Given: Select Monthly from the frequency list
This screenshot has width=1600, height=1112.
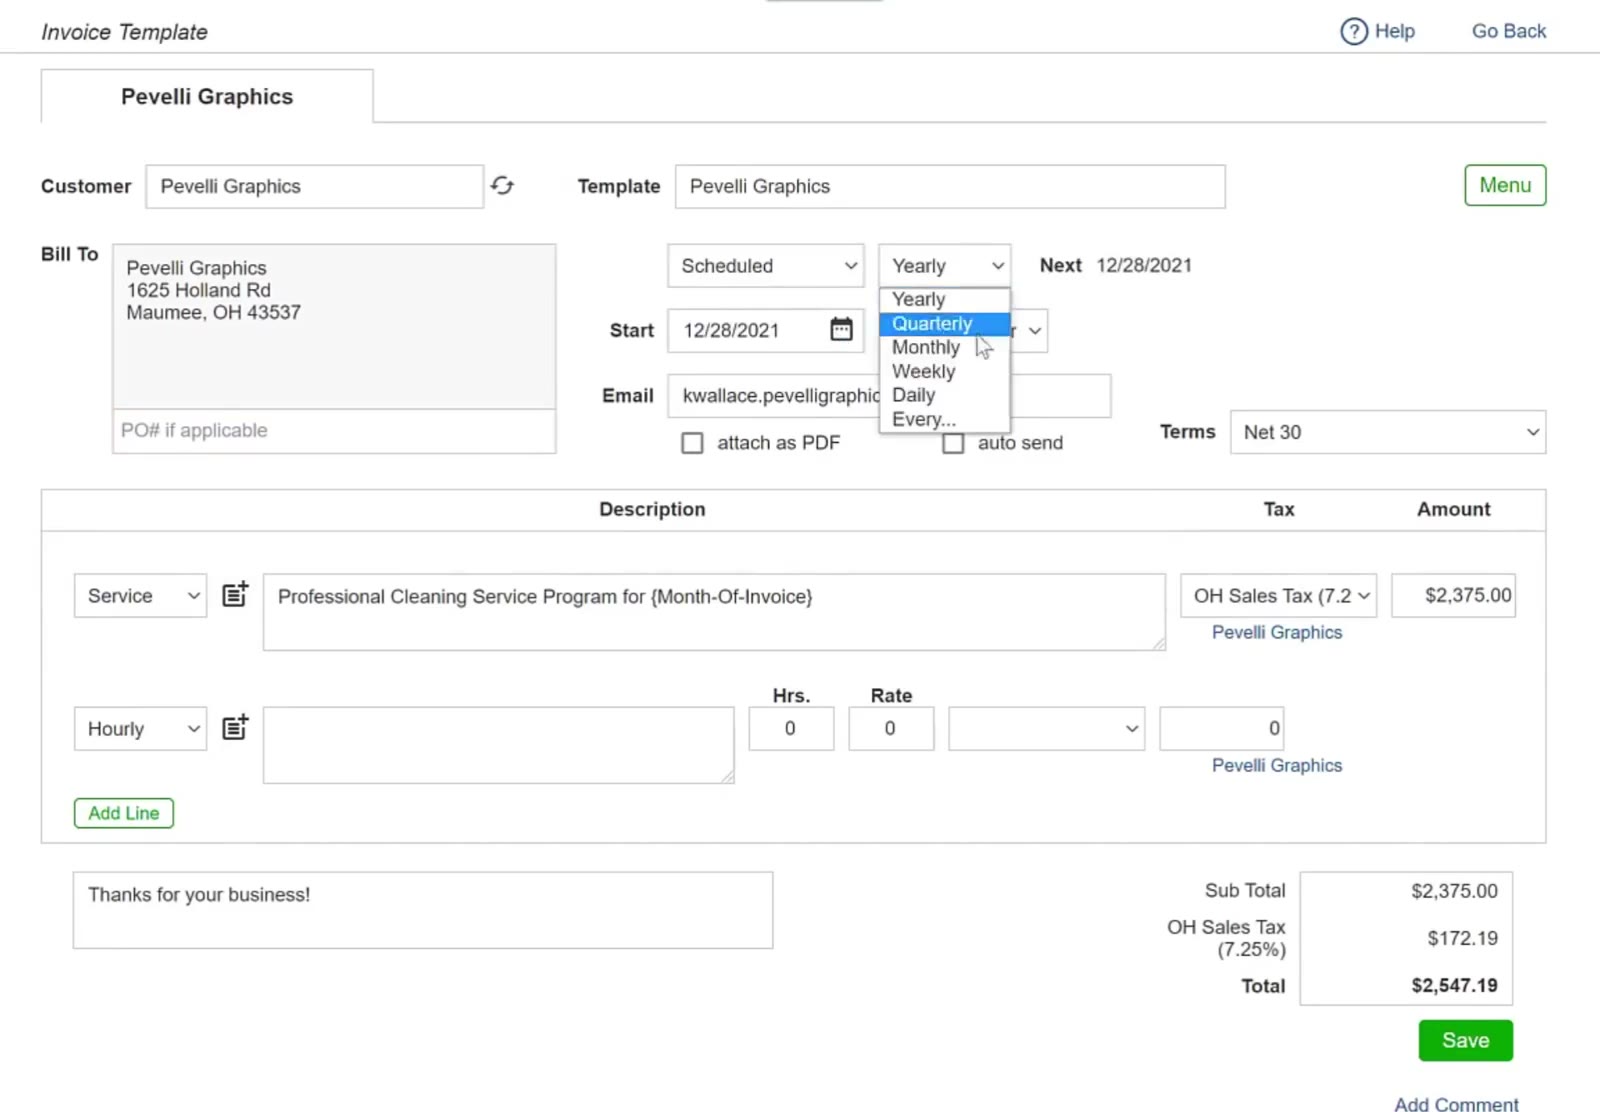Looking at the screenshot, I should [x=945, y=347].
